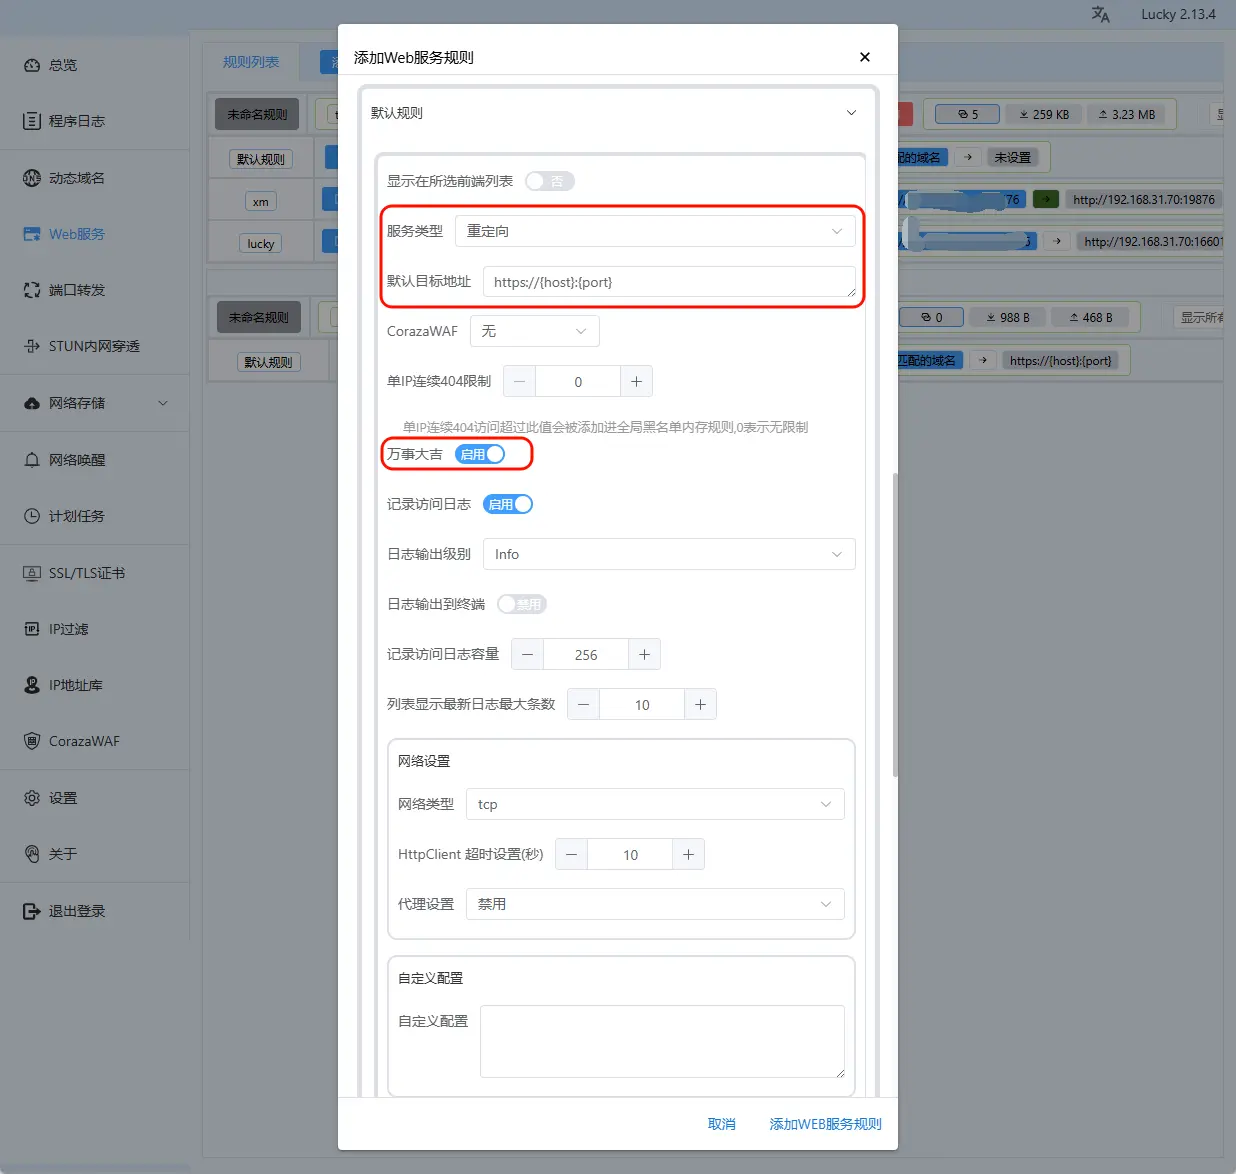Toggle the 万事大吉 switch
This screenshot has width=1236, height=1174.
[x=480, y=454]
